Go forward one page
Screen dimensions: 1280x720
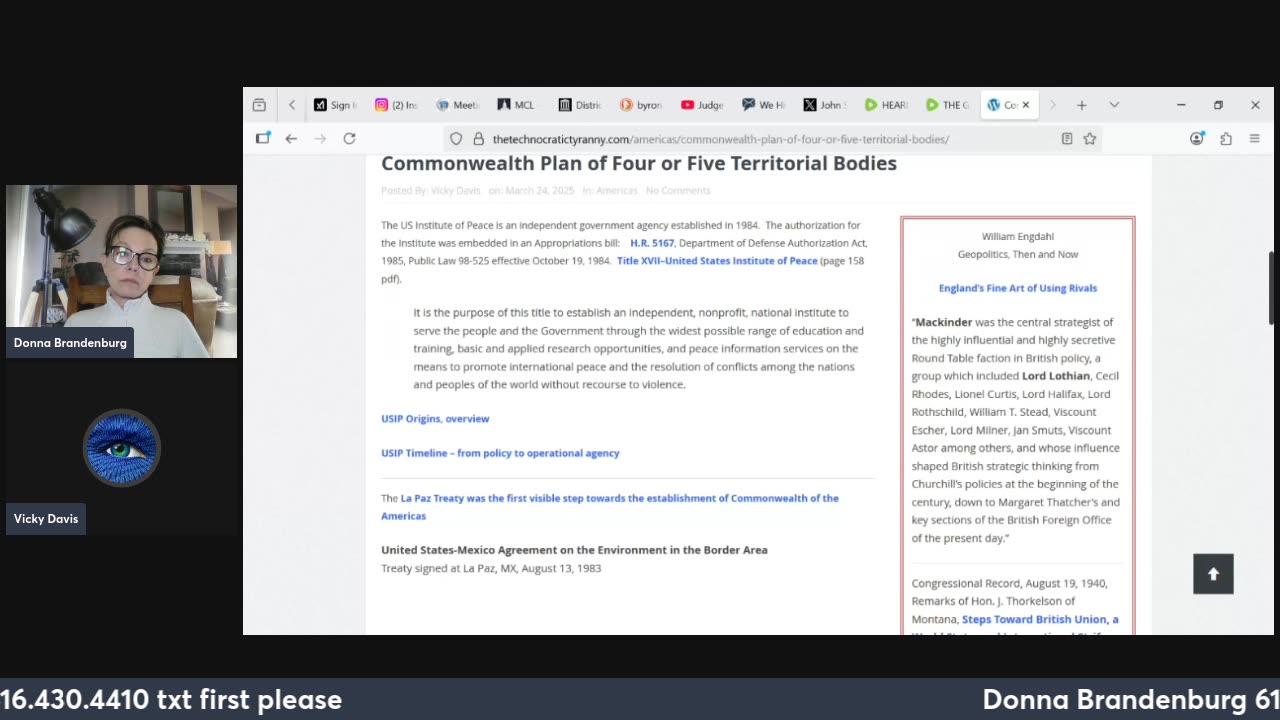[320, 139]
